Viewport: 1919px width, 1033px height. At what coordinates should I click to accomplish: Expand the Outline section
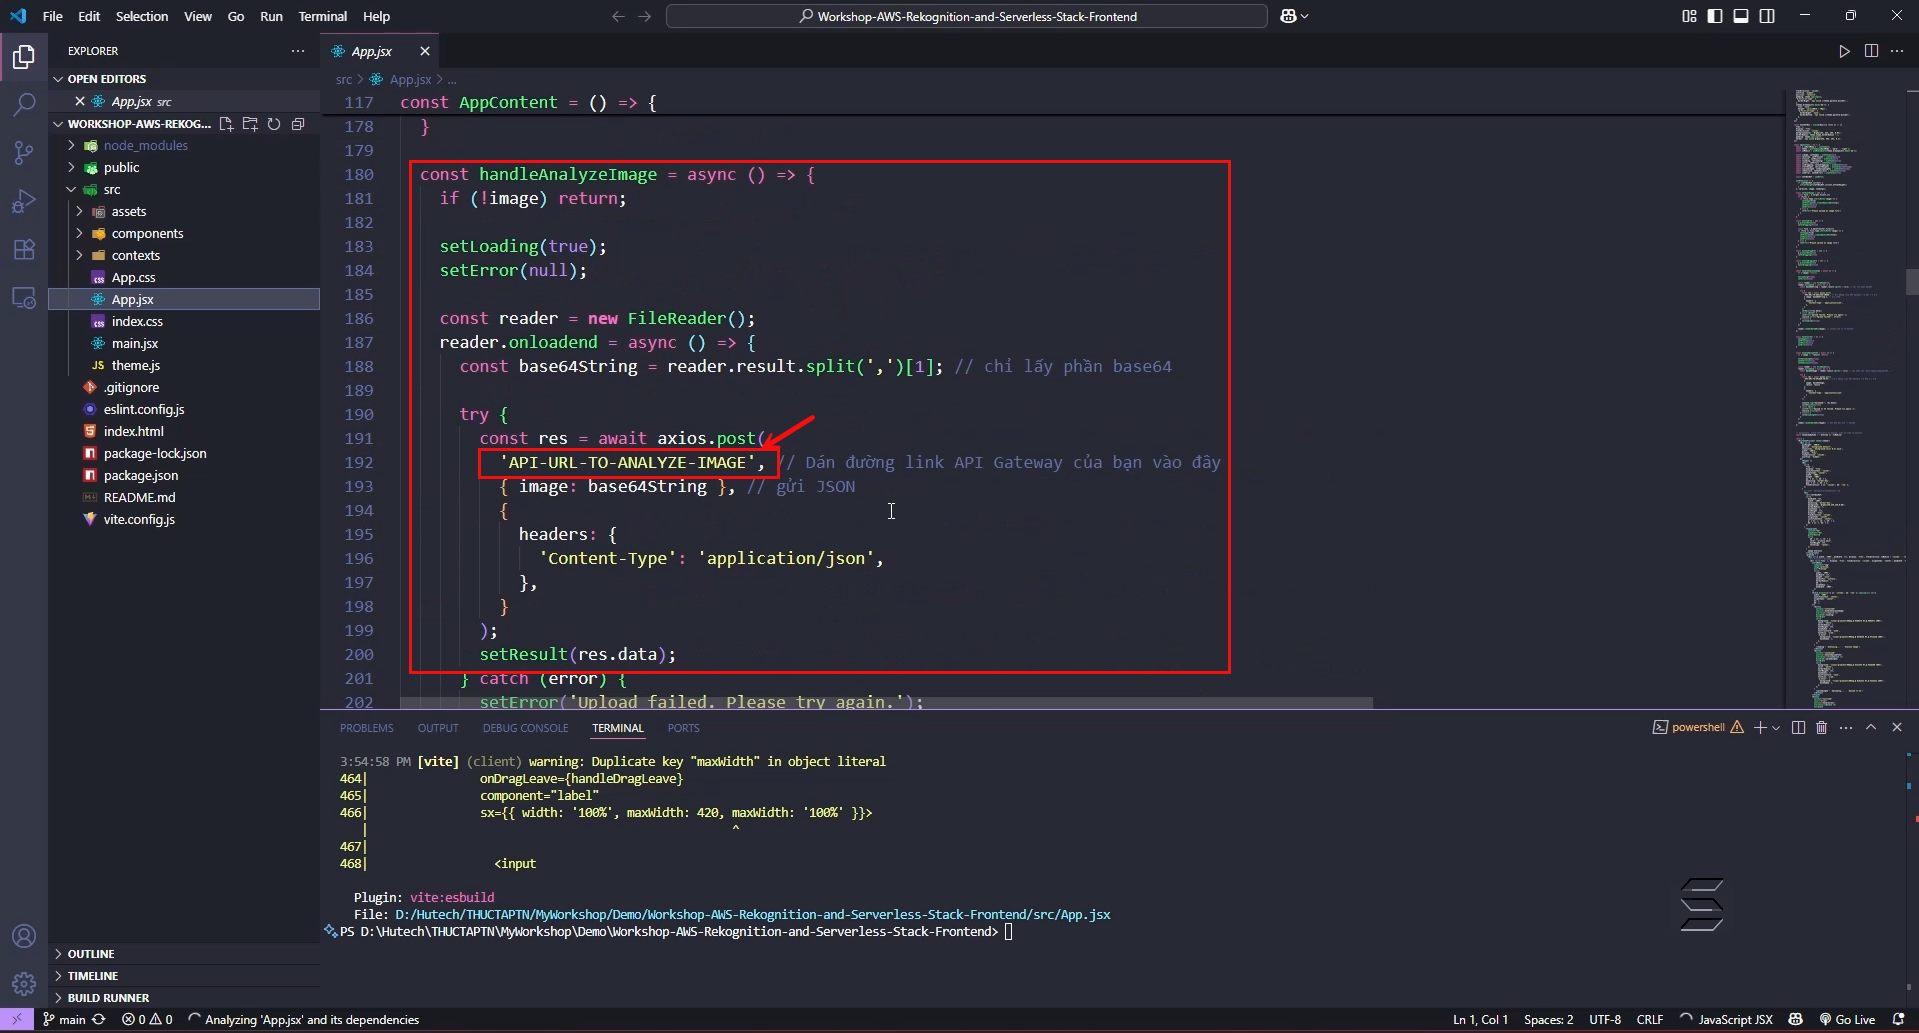(184, 954)
